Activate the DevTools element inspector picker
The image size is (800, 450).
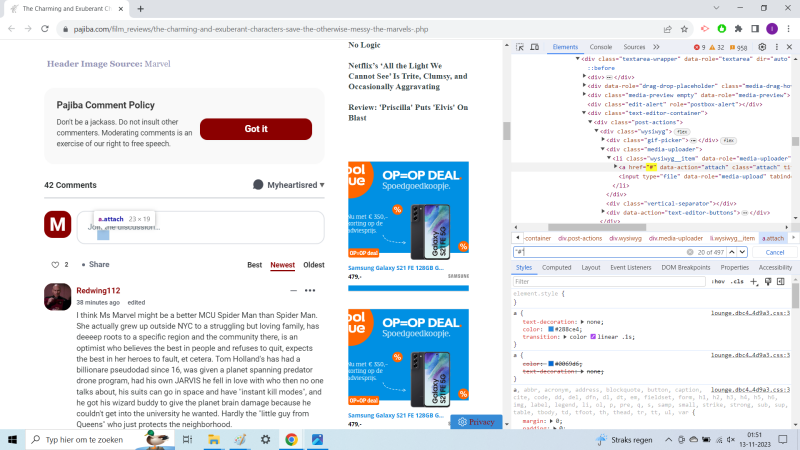[520, 47]
